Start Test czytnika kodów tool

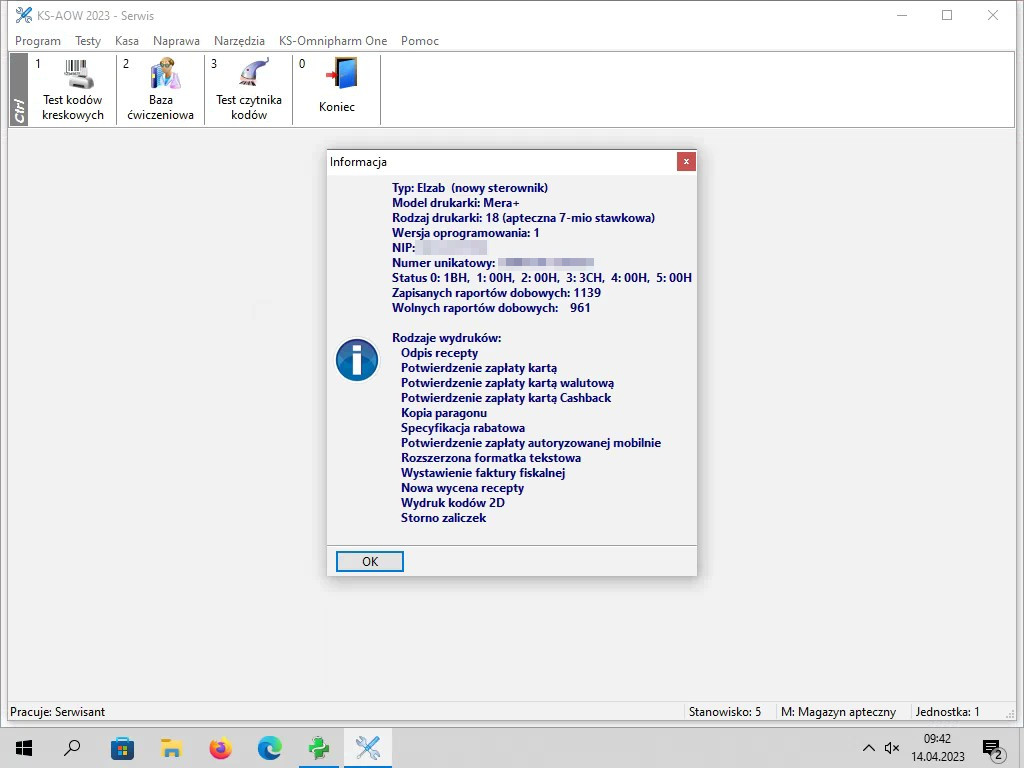[249, 89]
